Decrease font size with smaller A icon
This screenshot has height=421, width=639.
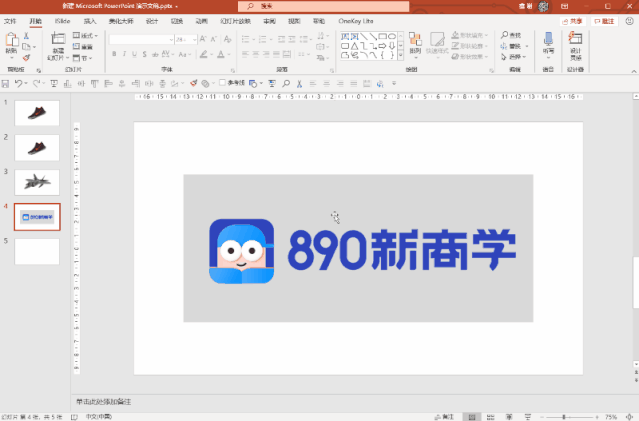click(214, 39)
